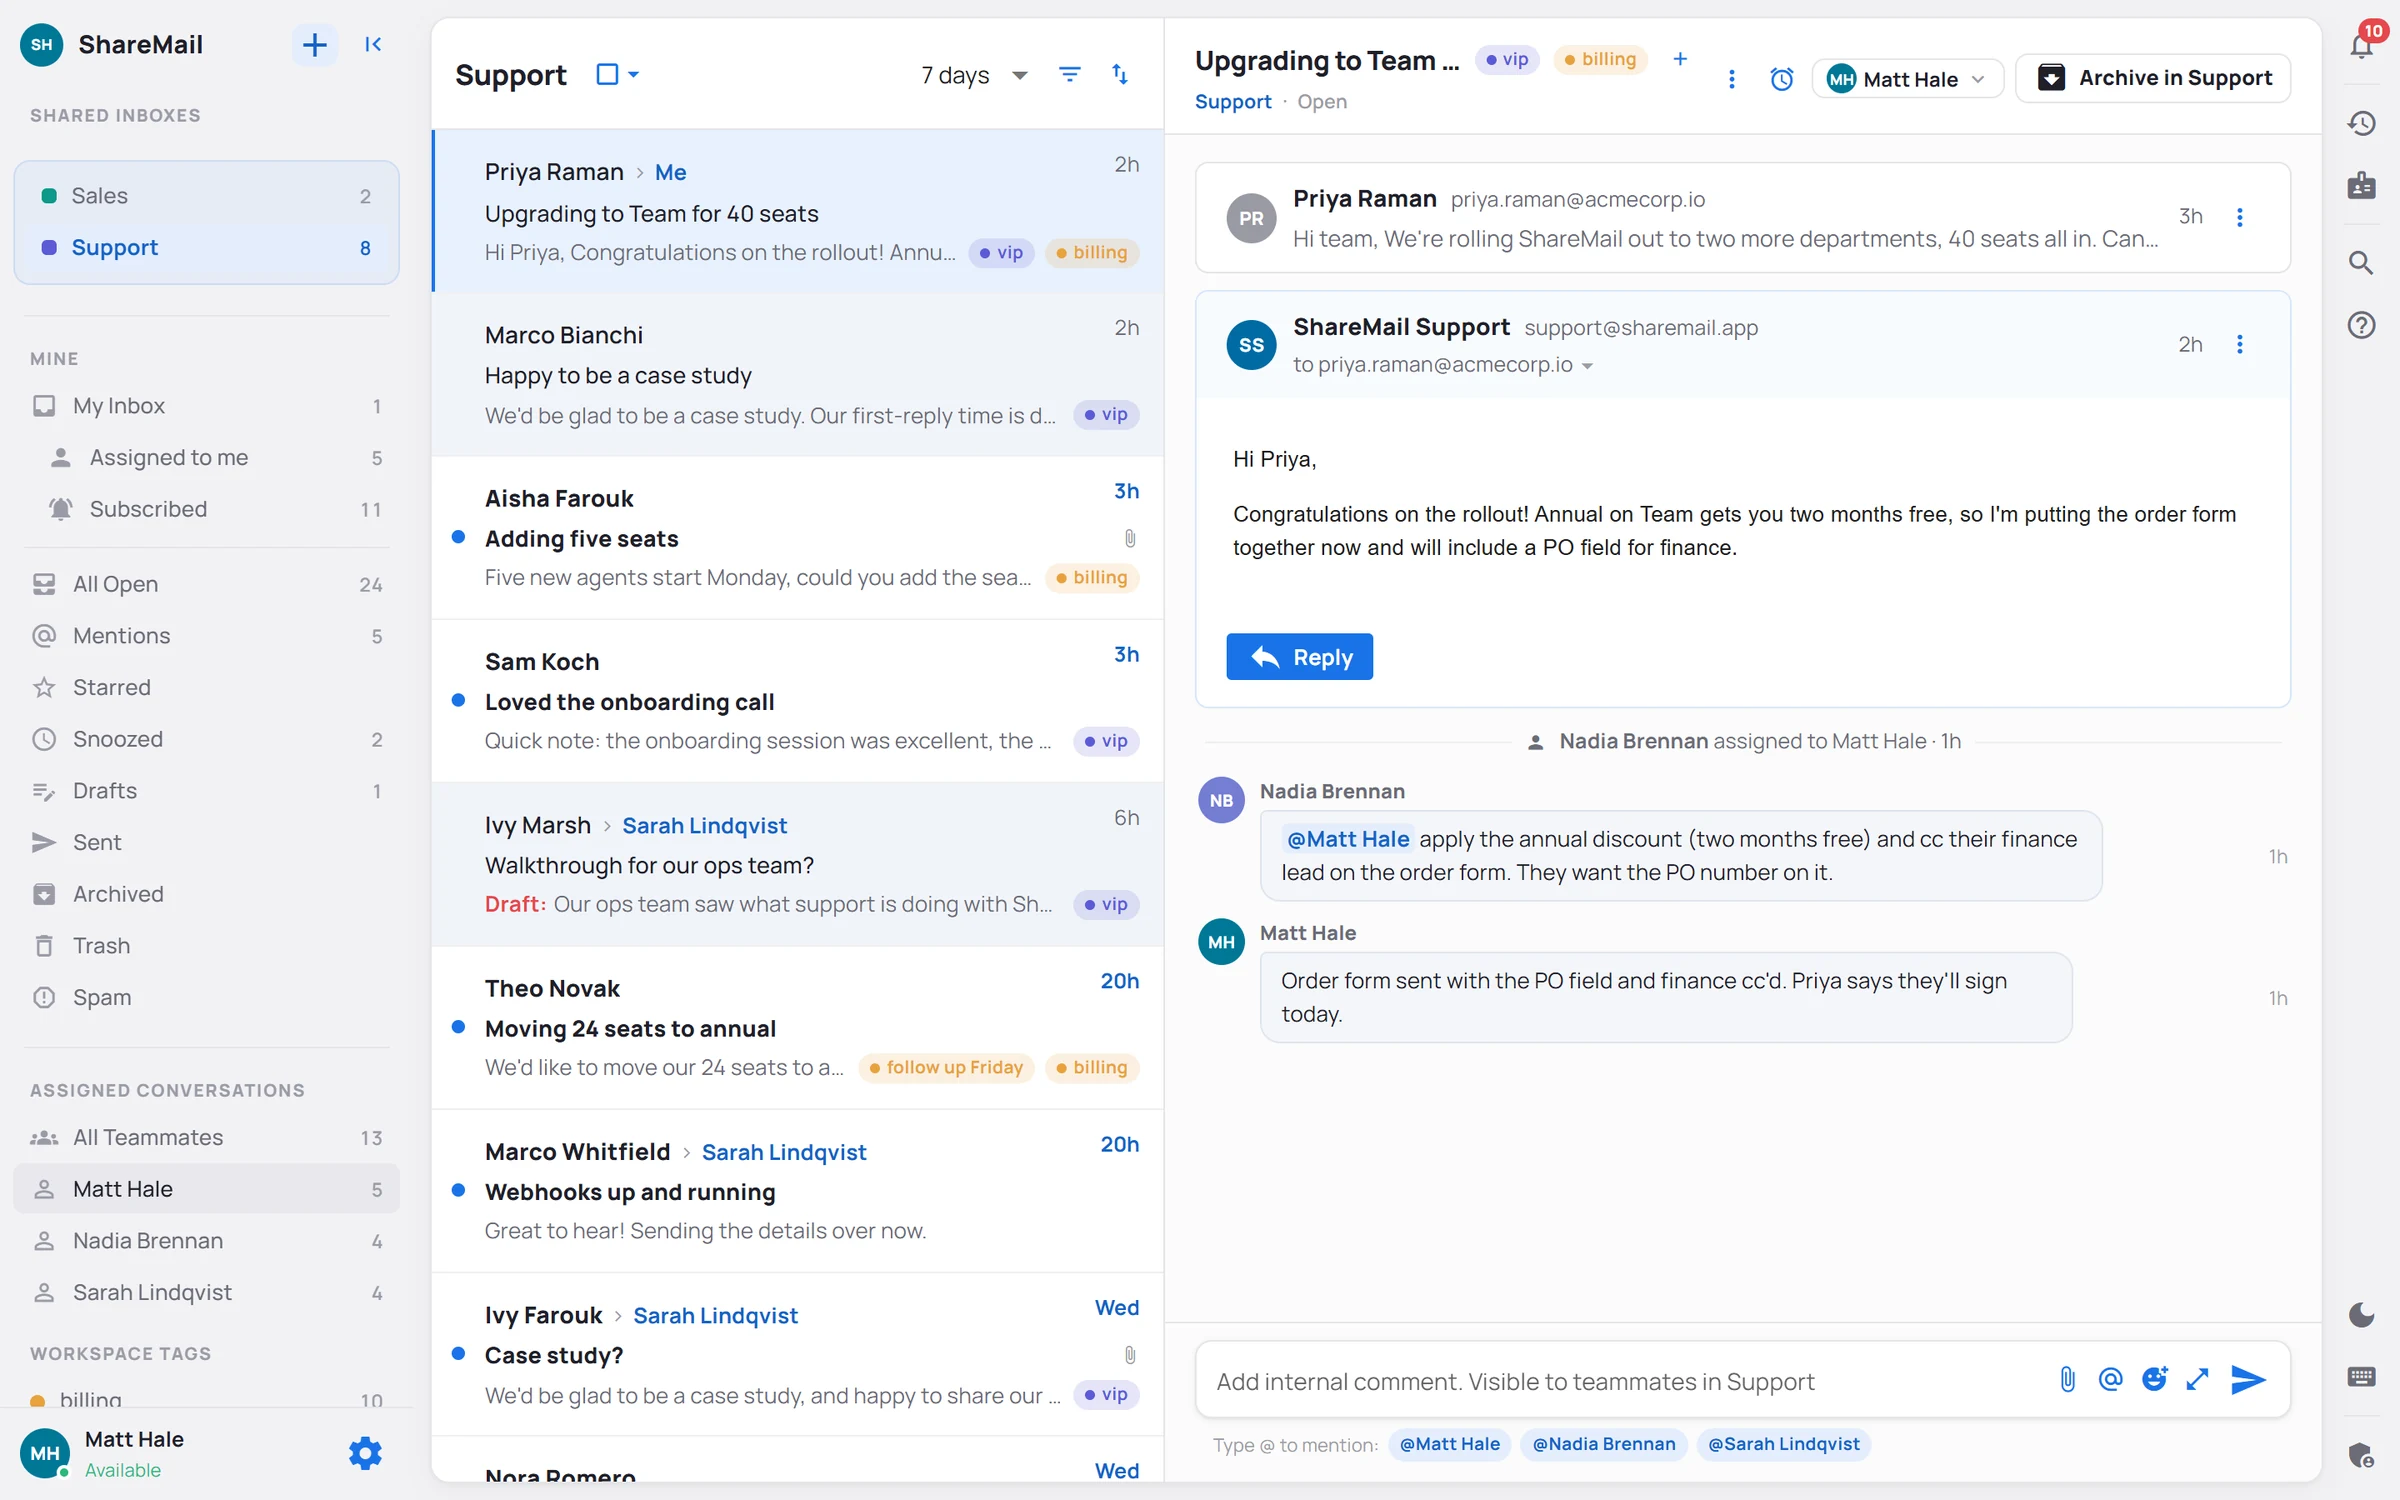Select the Sales shared inbox

tap(207, 196)
